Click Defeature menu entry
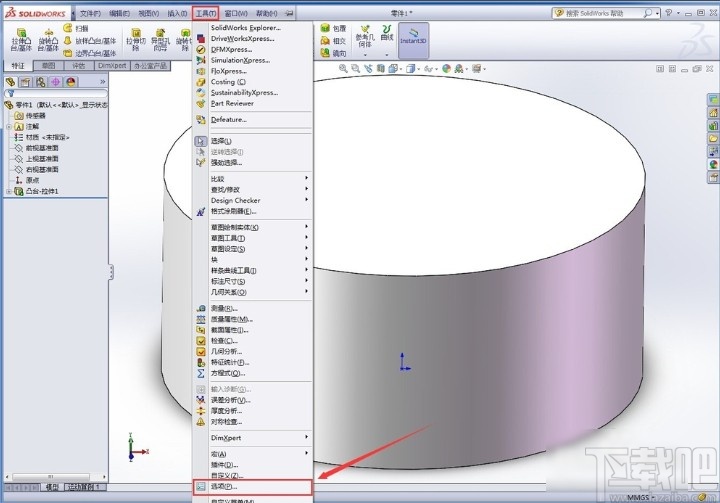This screenshot has height=503, width=720. (229, 119)
